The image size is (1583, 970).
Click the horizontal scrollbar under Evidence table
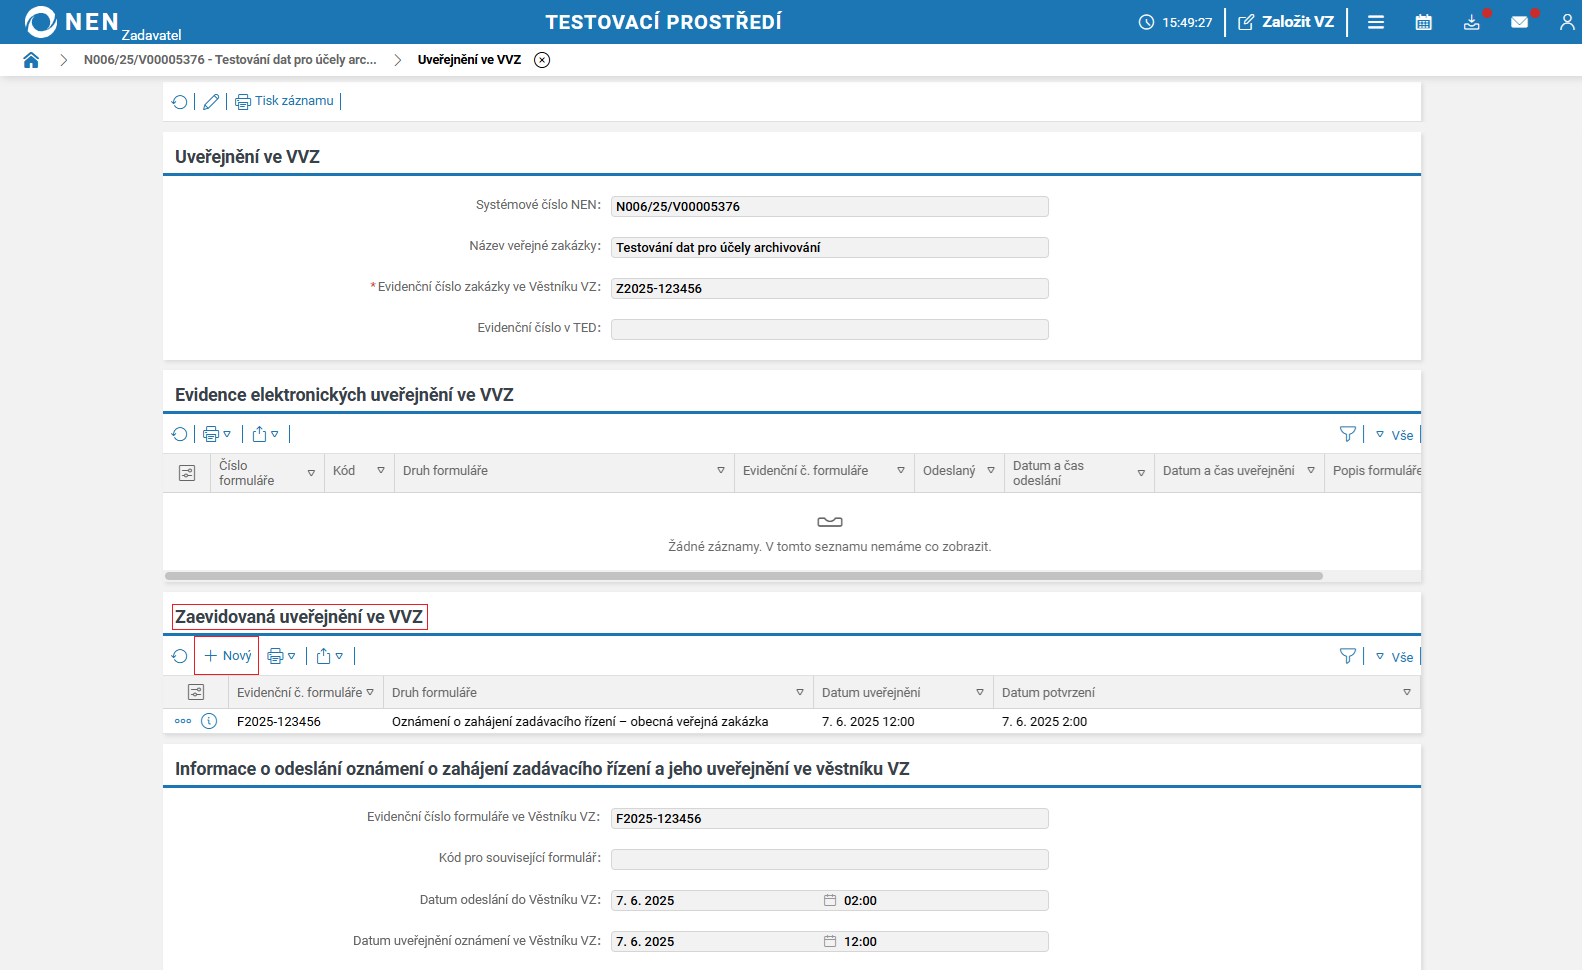pyautogui.click(x=743, y=576)
